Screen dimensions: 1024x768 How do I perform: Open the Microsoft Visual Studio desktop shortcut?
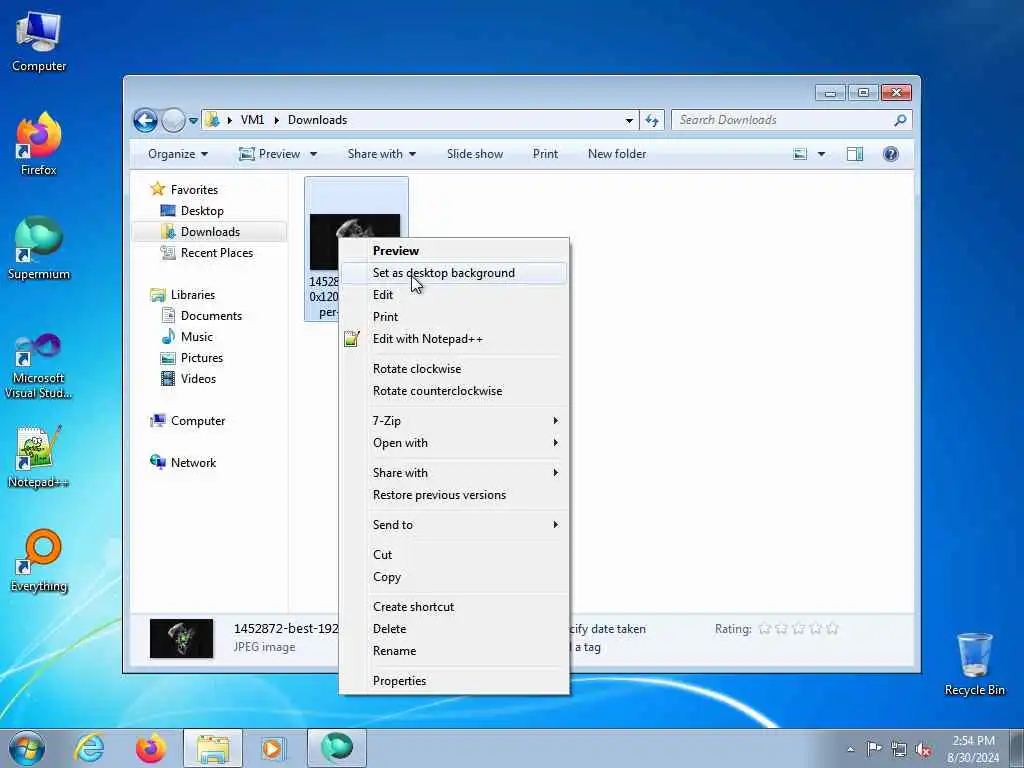(x=39, y=366)
